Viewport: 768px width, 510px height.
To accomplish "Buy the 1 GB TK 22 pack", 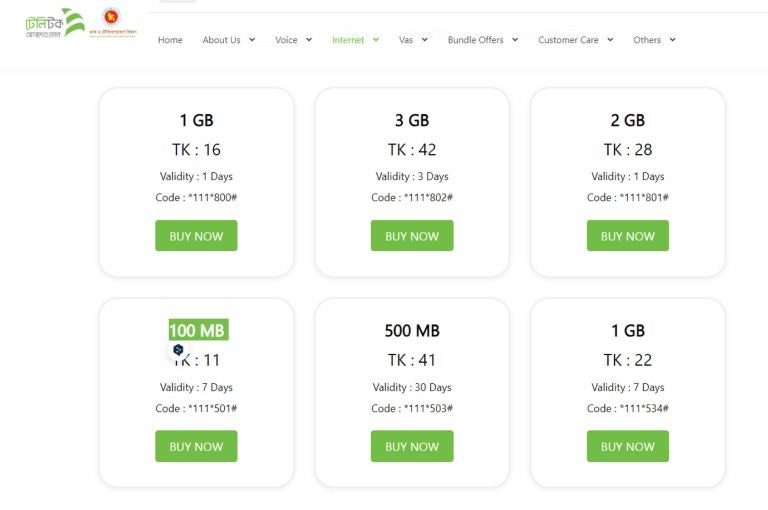I will 628,446.
